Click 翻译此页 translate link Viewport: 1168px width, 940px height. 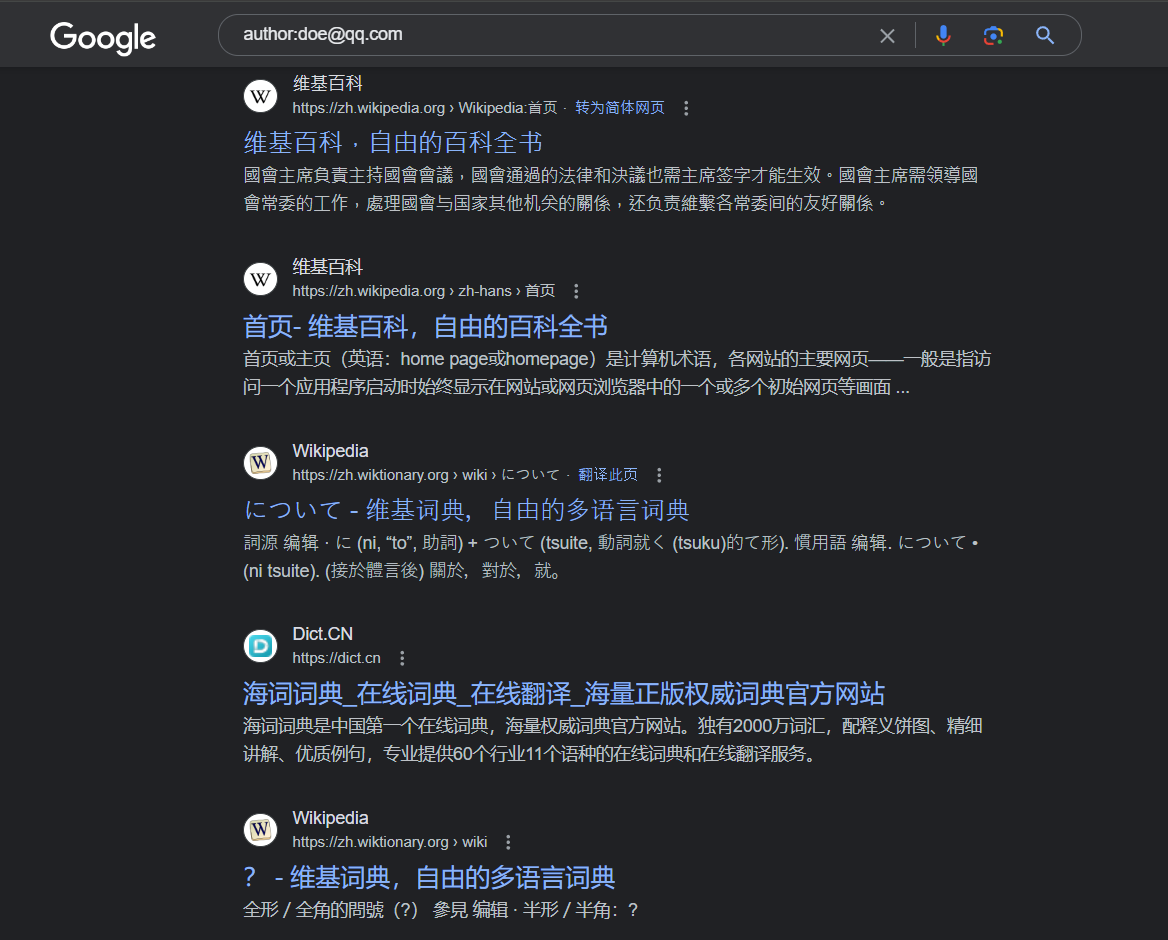[608, 475]
